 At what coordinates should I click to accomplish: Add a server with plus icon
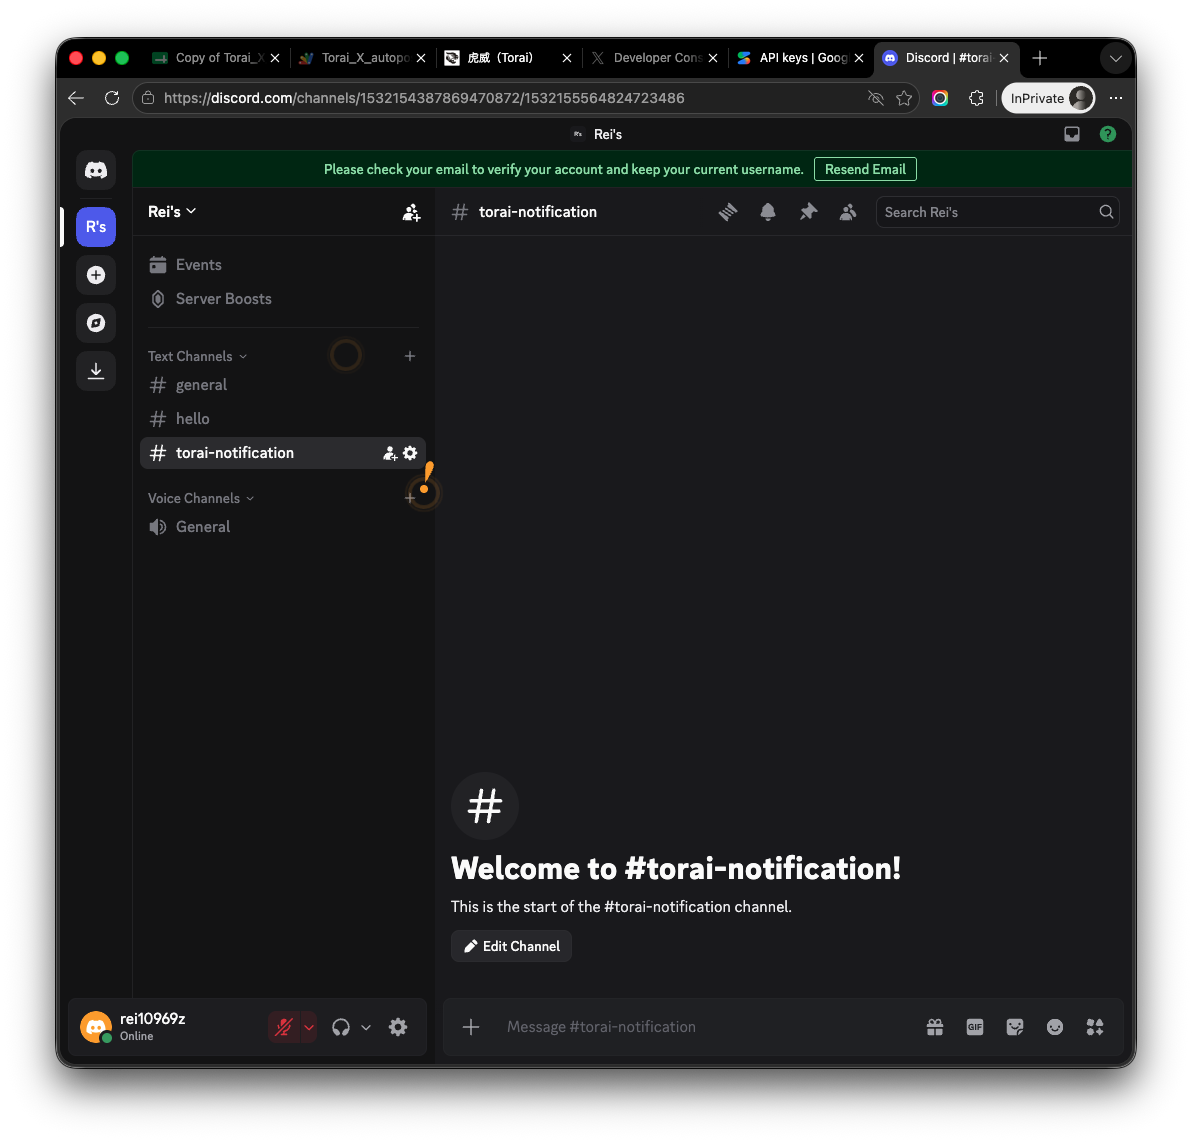(x=96, y=275)
